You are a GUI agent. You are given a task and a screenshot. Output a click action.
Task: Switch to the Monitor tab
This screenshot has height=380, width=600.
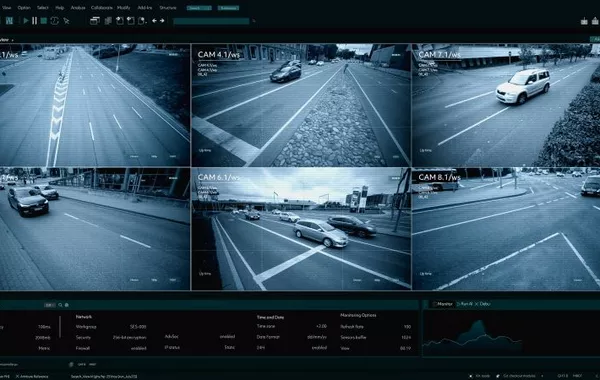point(443,304)
